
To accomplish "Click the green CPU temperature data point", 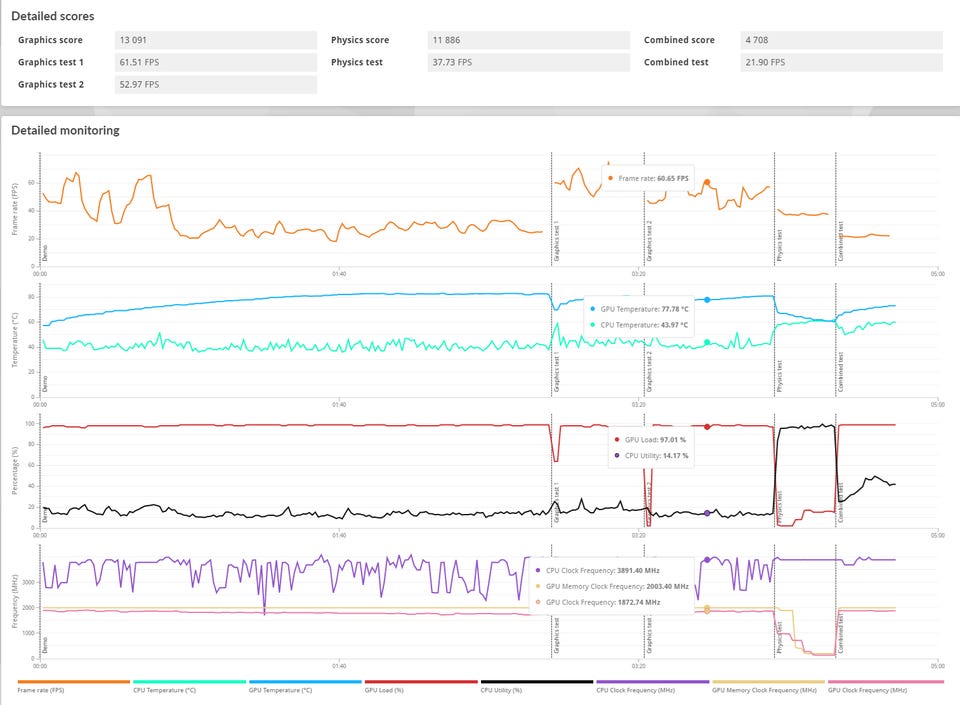I will tap(707, 343).
